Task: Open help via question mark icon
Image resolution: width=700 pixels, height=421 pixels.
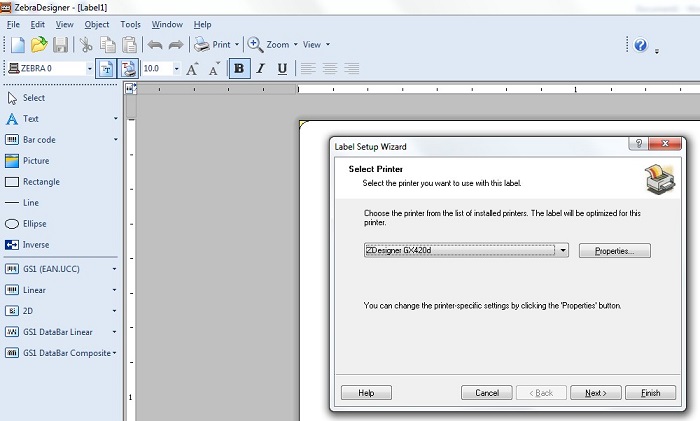Action: pyautogui.click(x=641, y=45)
